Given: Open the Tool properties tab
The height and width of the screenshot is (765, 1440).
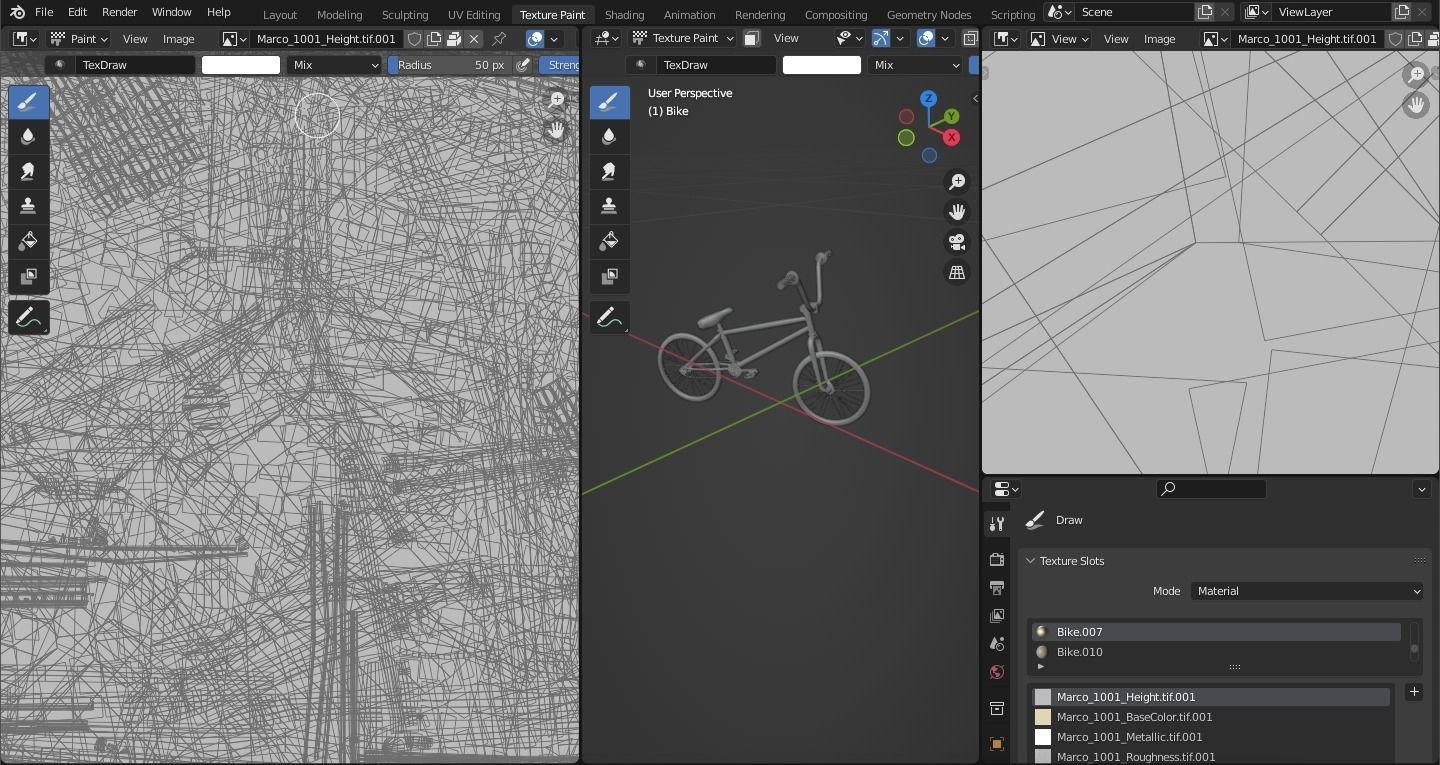Looking at the screenshot, I should [x=997, y=524].
